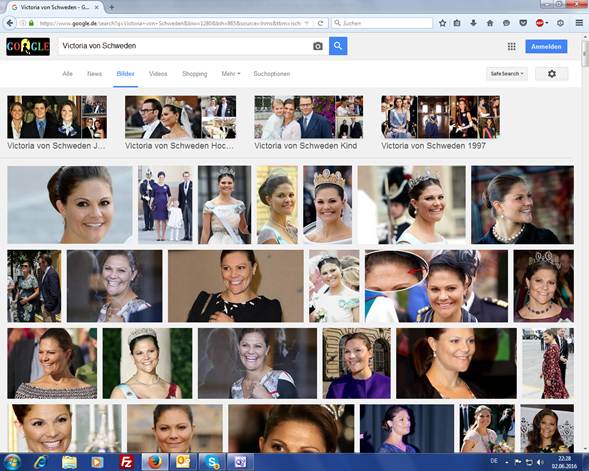This screenshot has height=471, width=589.
Task: Click the google.de URL address bar
Action: click(170, 23)
